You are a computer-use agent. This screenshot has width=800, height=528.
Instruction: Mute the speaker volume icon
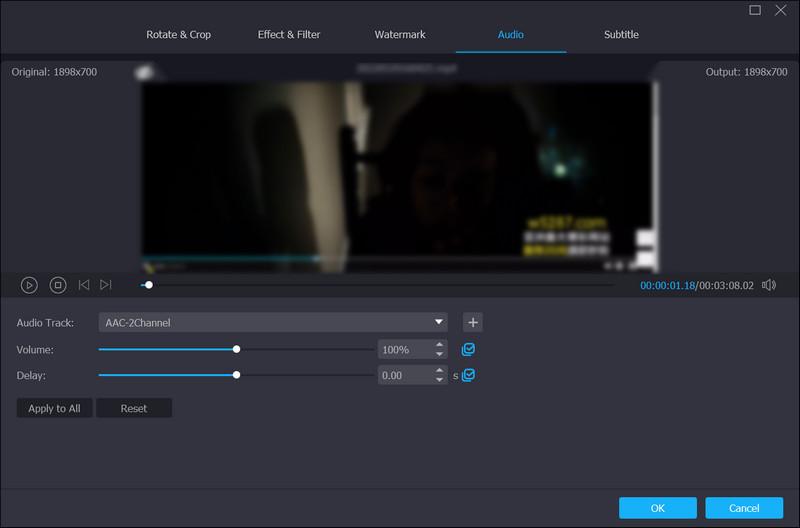[x=768, y=285]
